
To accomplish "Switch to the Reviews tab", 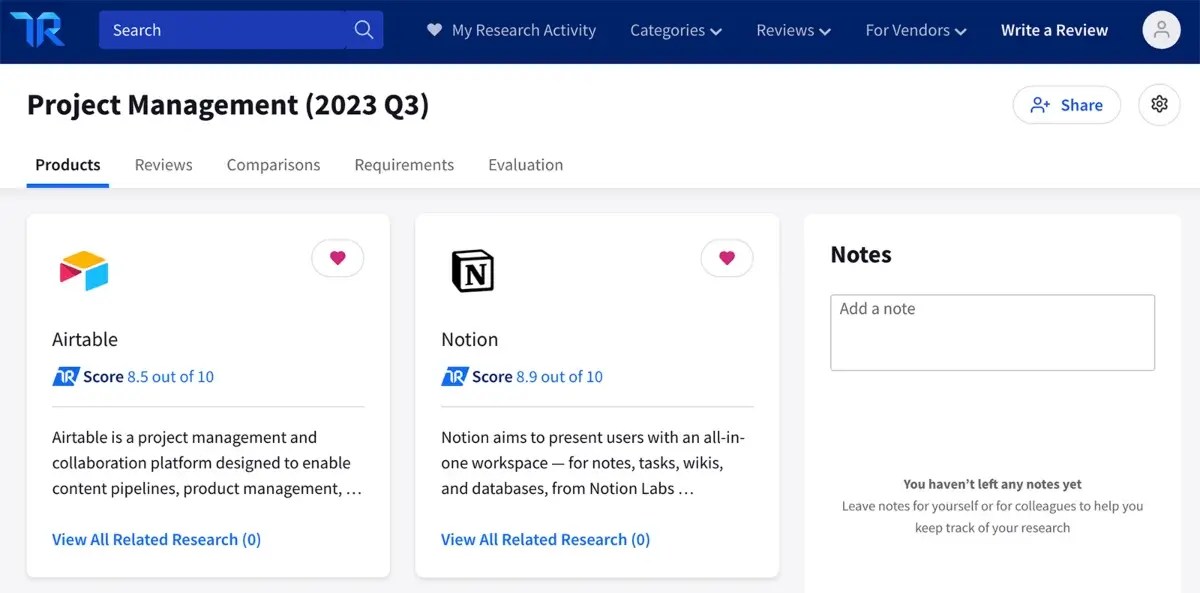I will click(x=164, y=165).
